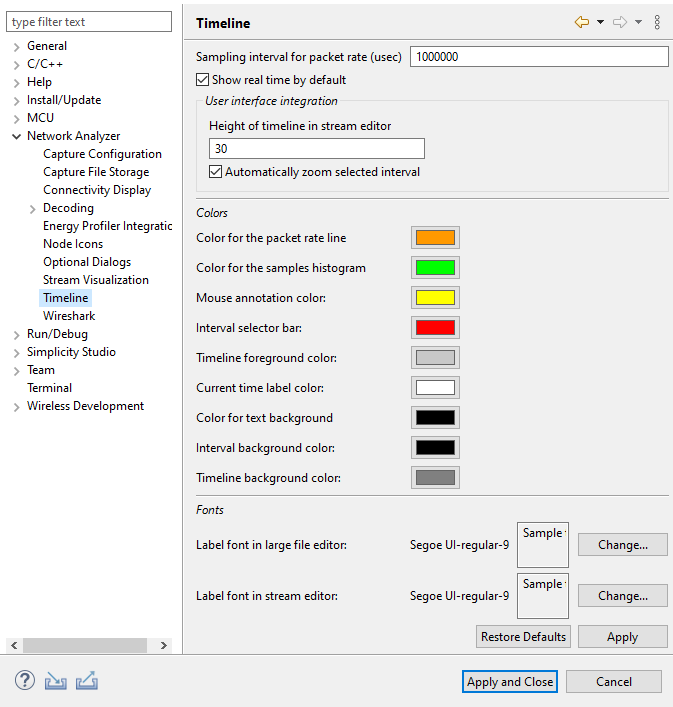Click the type filter text field
The height and width of the screenshot is (707, 673).
[x=89, y=22]
